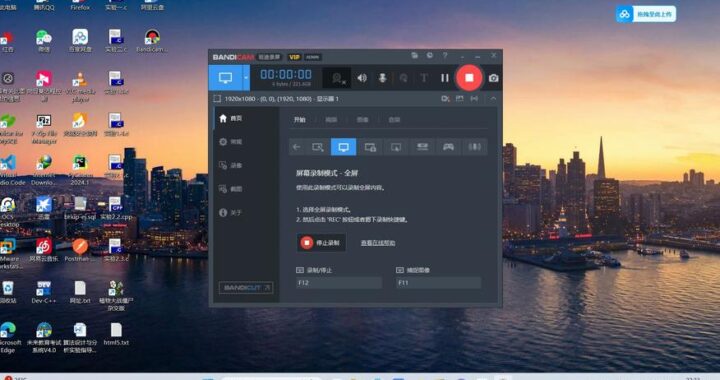Click the Baidu cloud upload floating widget
This screenshot has width=720, height=380.
(646, 14)
